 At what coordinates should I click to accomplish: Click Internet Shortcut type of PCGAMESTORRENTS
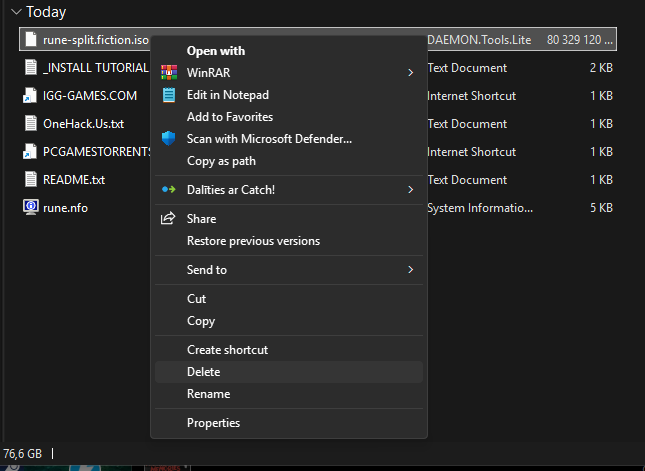[x=471, y=152]
